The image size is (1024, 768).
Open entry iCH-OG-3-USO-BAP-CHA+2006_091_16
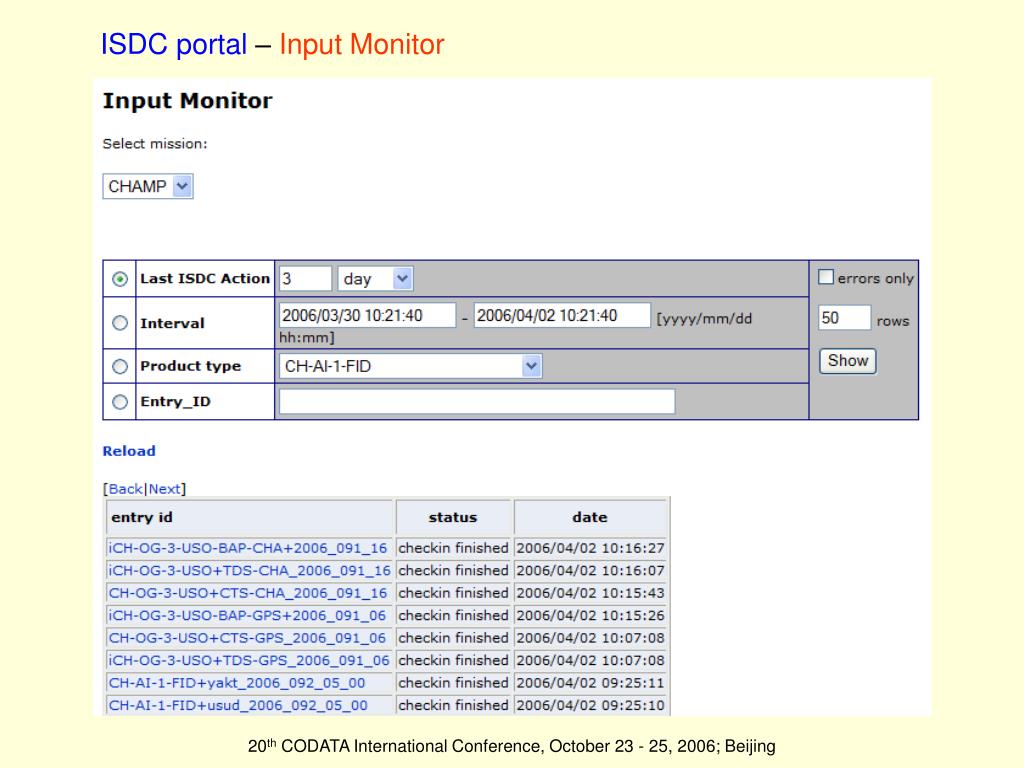[x=248, y=548]
